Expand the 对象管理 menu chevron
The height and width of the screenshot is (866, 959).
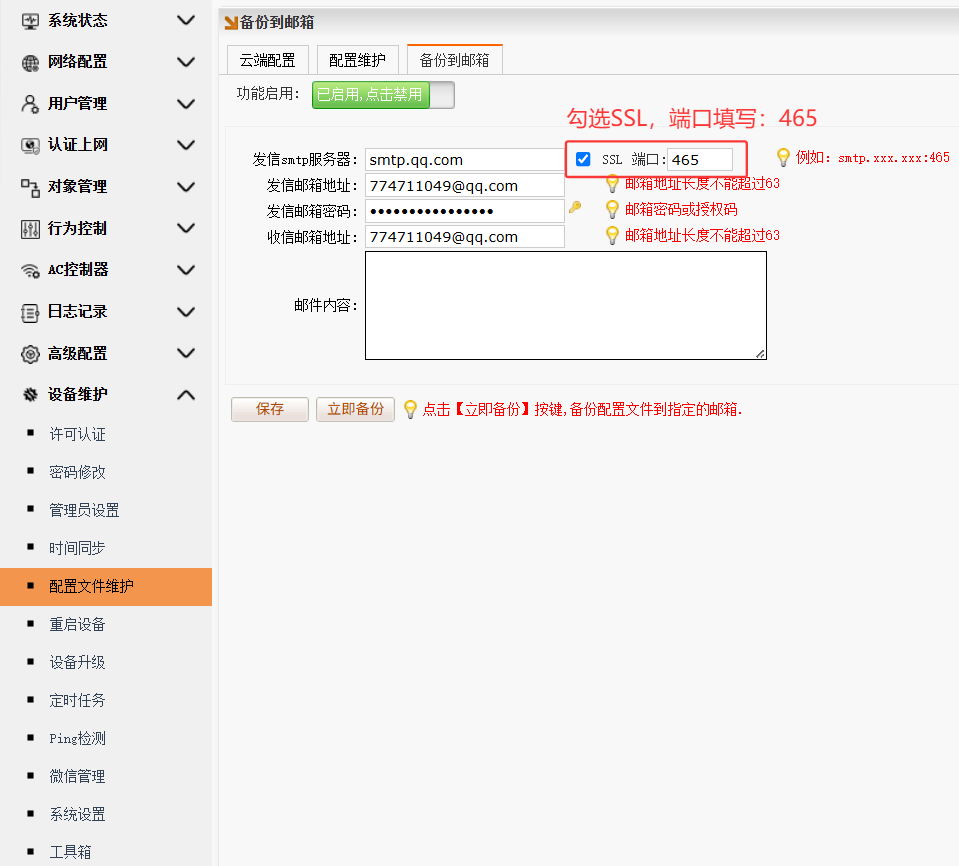pyautogui.click(x=186, y=187)
